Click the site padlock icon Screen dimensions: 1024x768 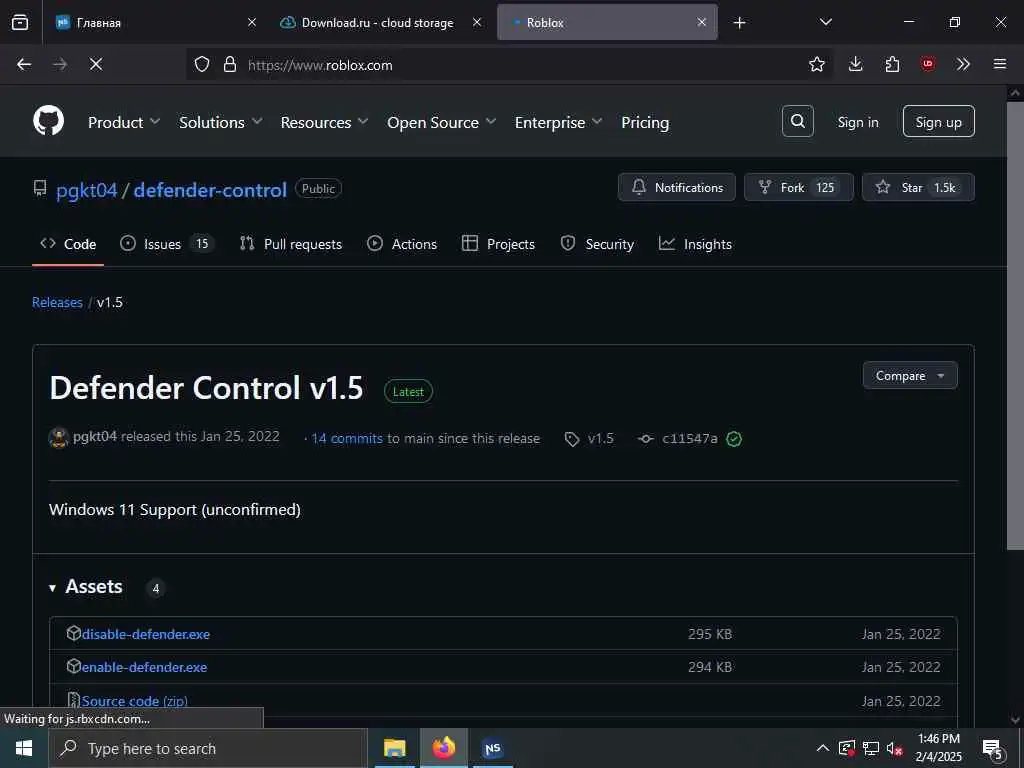coord(229,64)
